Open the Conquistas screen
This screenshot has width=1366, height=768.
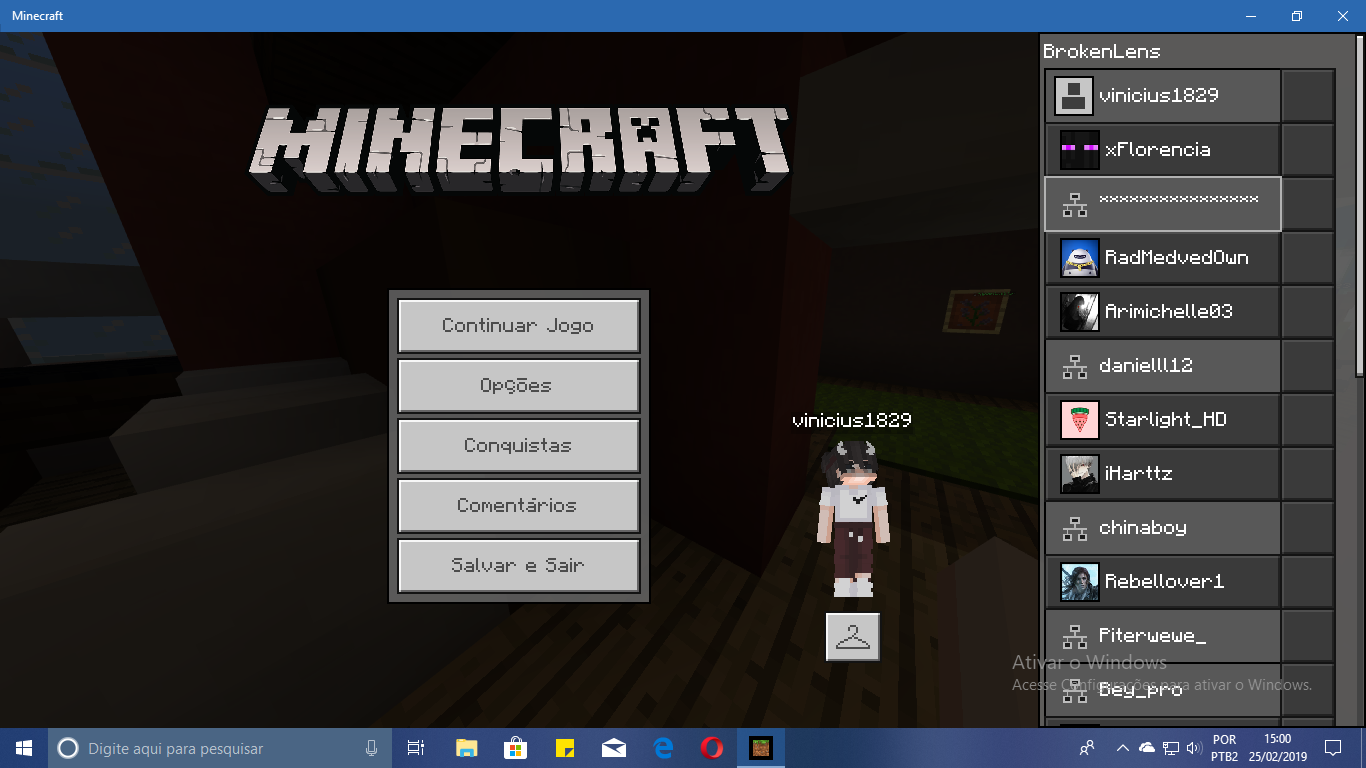[x=518, y=446]
